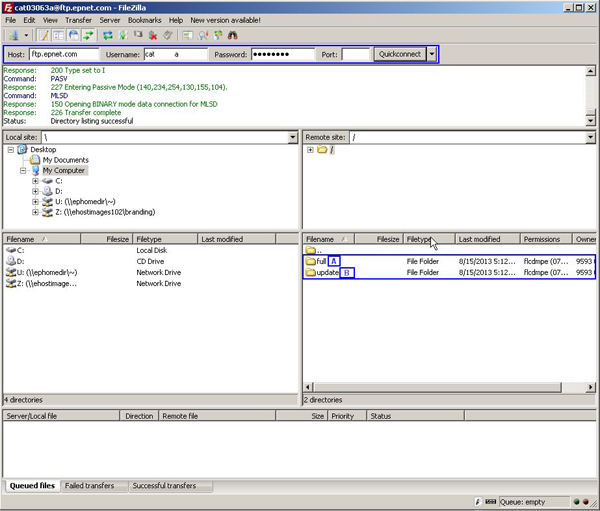Click remote list horizontal scrollbar thumb
The width and height of the screenshot is (600, 511).
[x=437, y=387]
